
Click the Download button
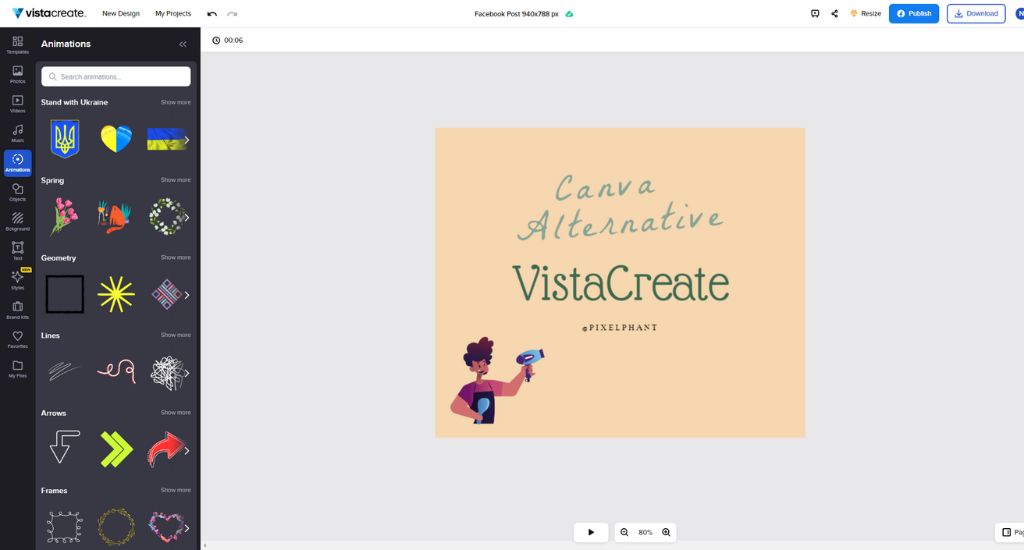coord(976,14)
